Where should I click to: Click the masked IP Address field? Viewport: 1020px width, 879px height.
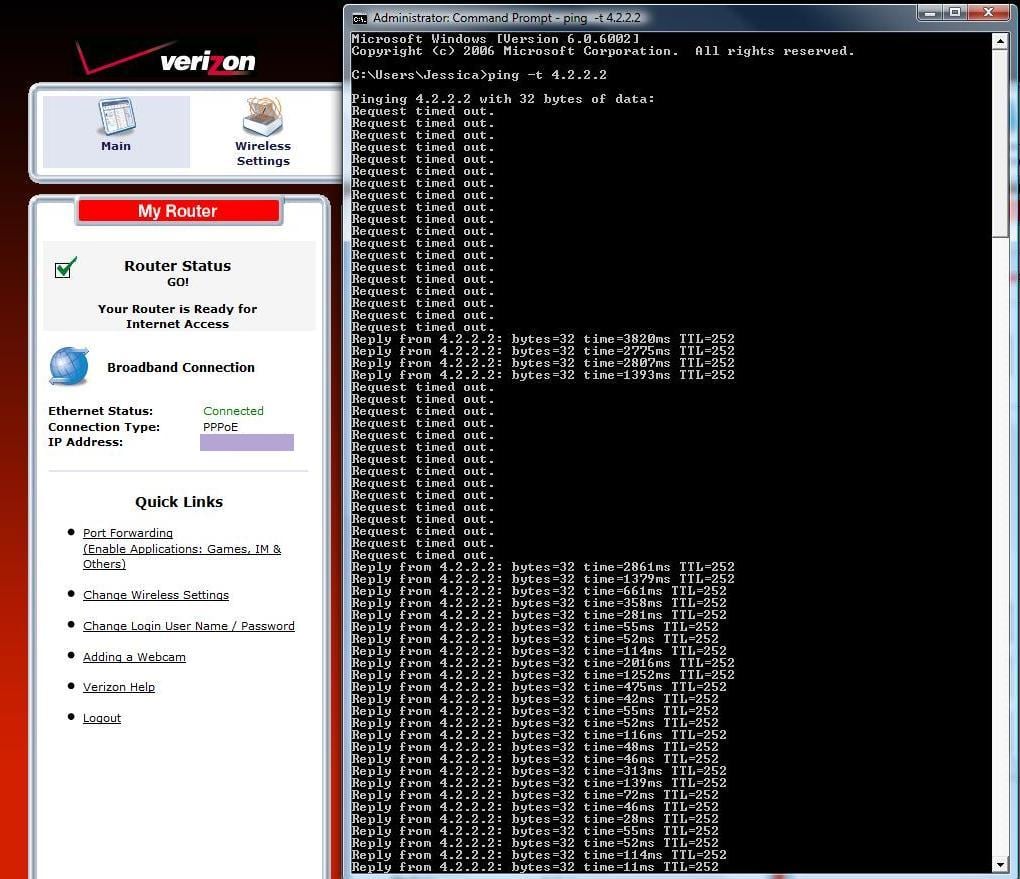[247, 442]
